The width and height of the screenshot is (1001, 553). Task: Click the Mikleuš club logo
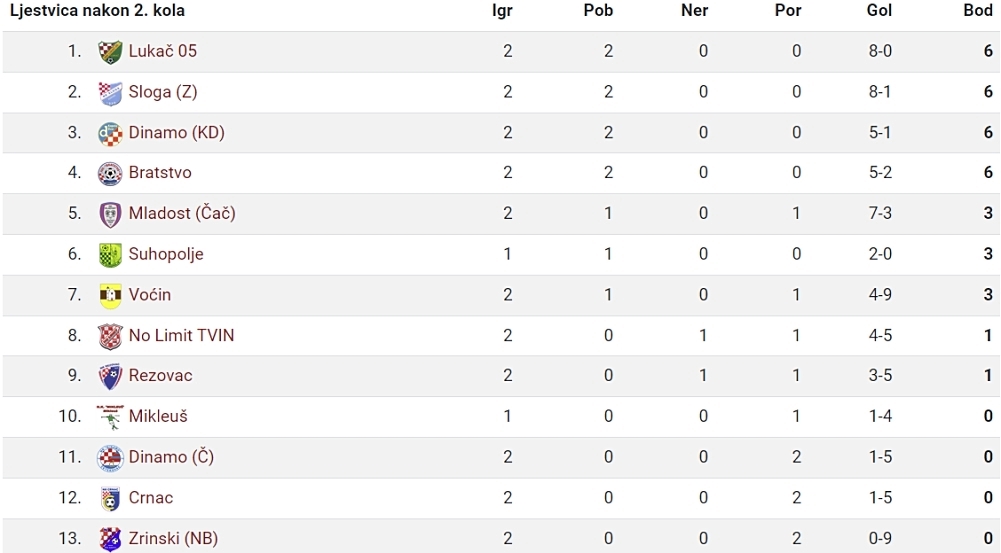click(x=110, y=417)
